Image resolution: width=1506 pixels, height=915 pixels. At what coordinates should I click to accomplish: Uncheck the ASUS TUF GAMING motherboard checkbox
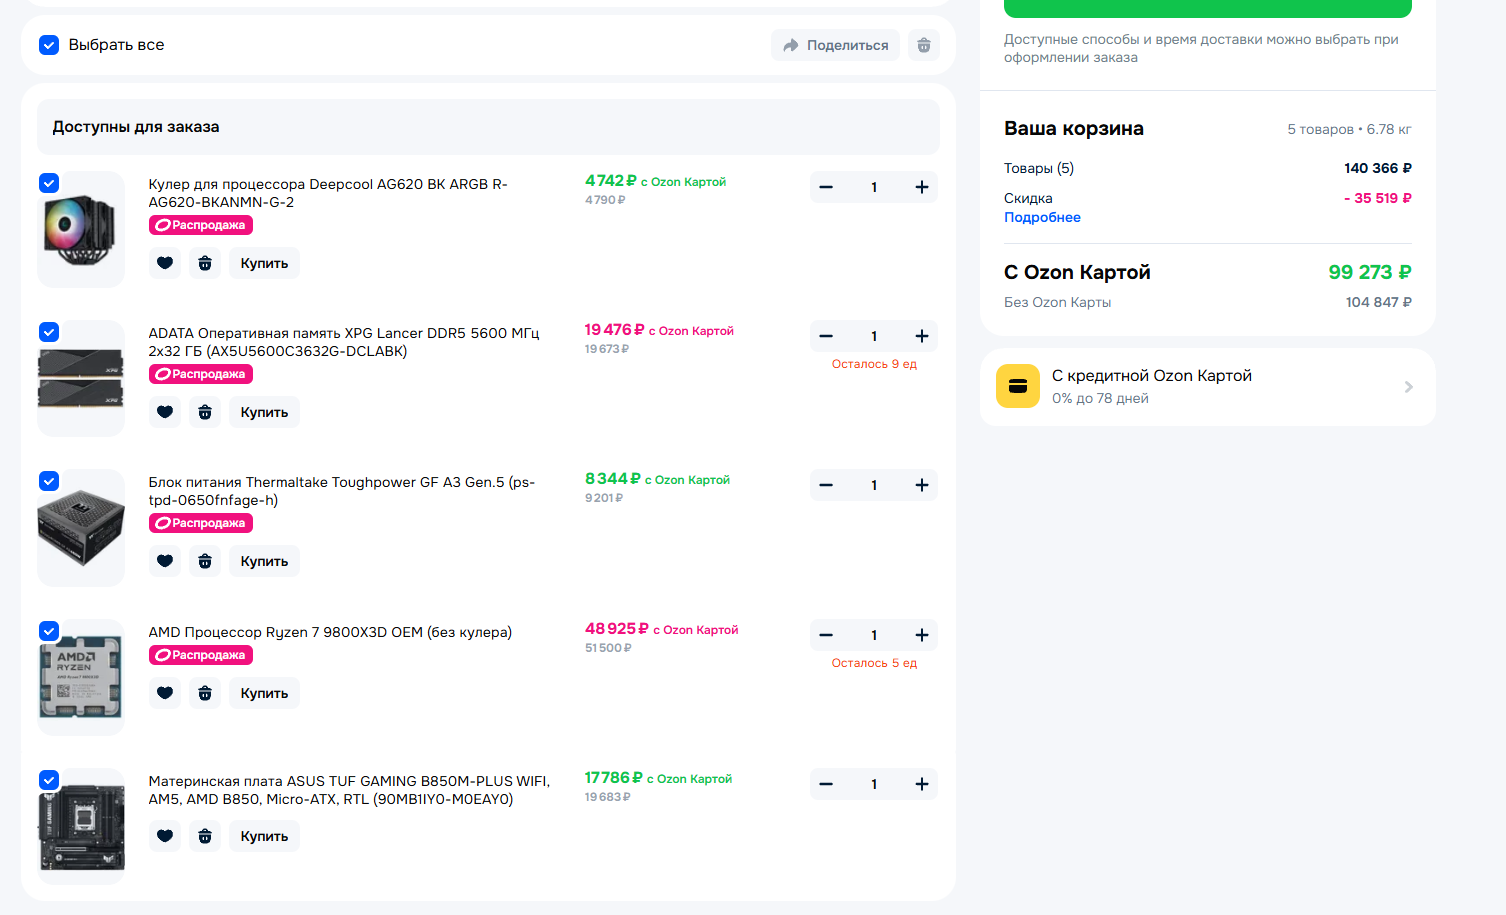tap(49, 780)
